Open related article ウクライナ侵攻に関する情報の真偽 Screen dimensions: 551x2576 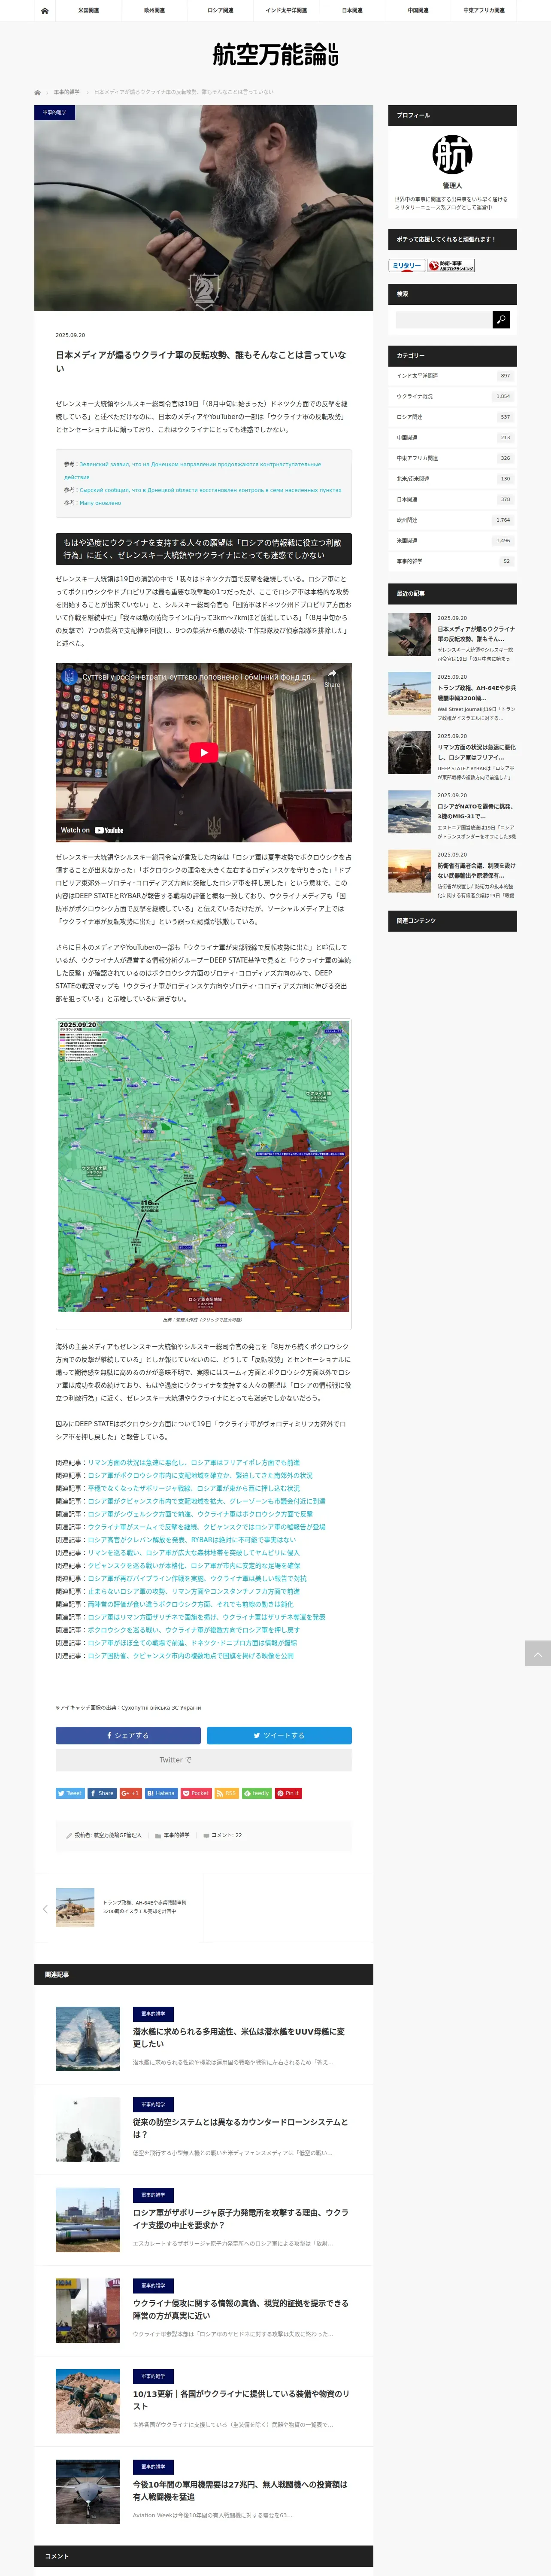coord(241,2309)
